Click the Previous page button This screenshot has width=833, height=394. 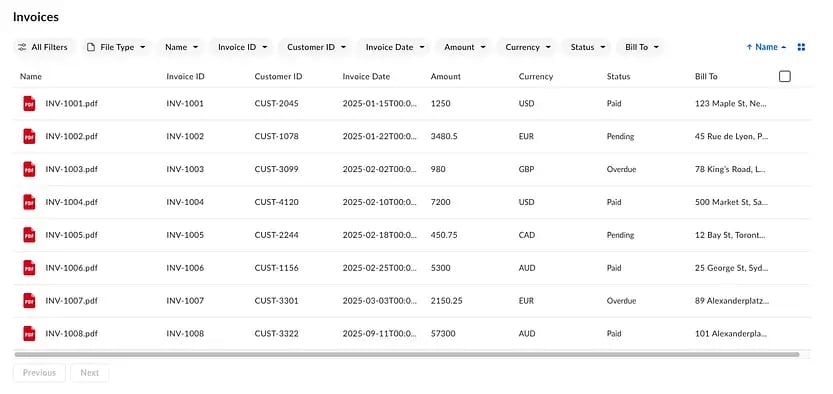tap(39, 373)
